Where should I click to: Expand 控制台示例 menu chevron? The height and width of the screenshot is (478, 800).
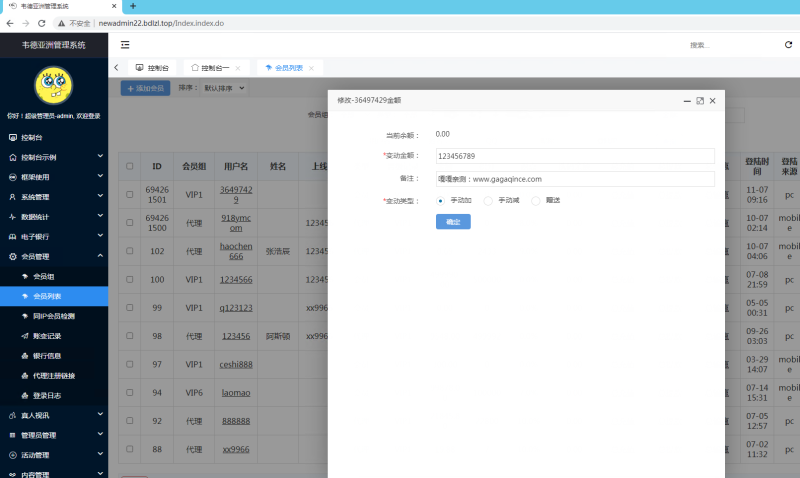pos(100,156)
